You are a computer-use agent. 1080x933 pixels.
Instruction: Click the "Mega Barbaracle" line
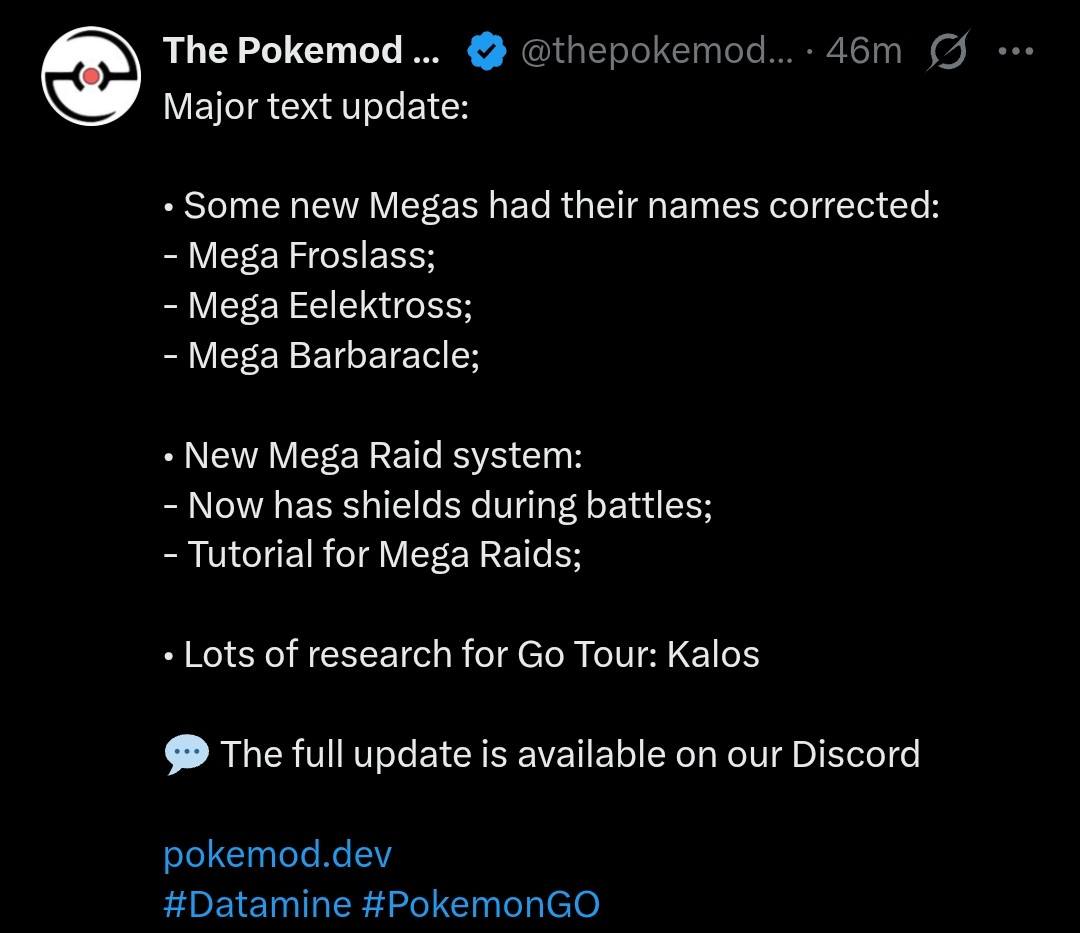(x=322, y=355)
